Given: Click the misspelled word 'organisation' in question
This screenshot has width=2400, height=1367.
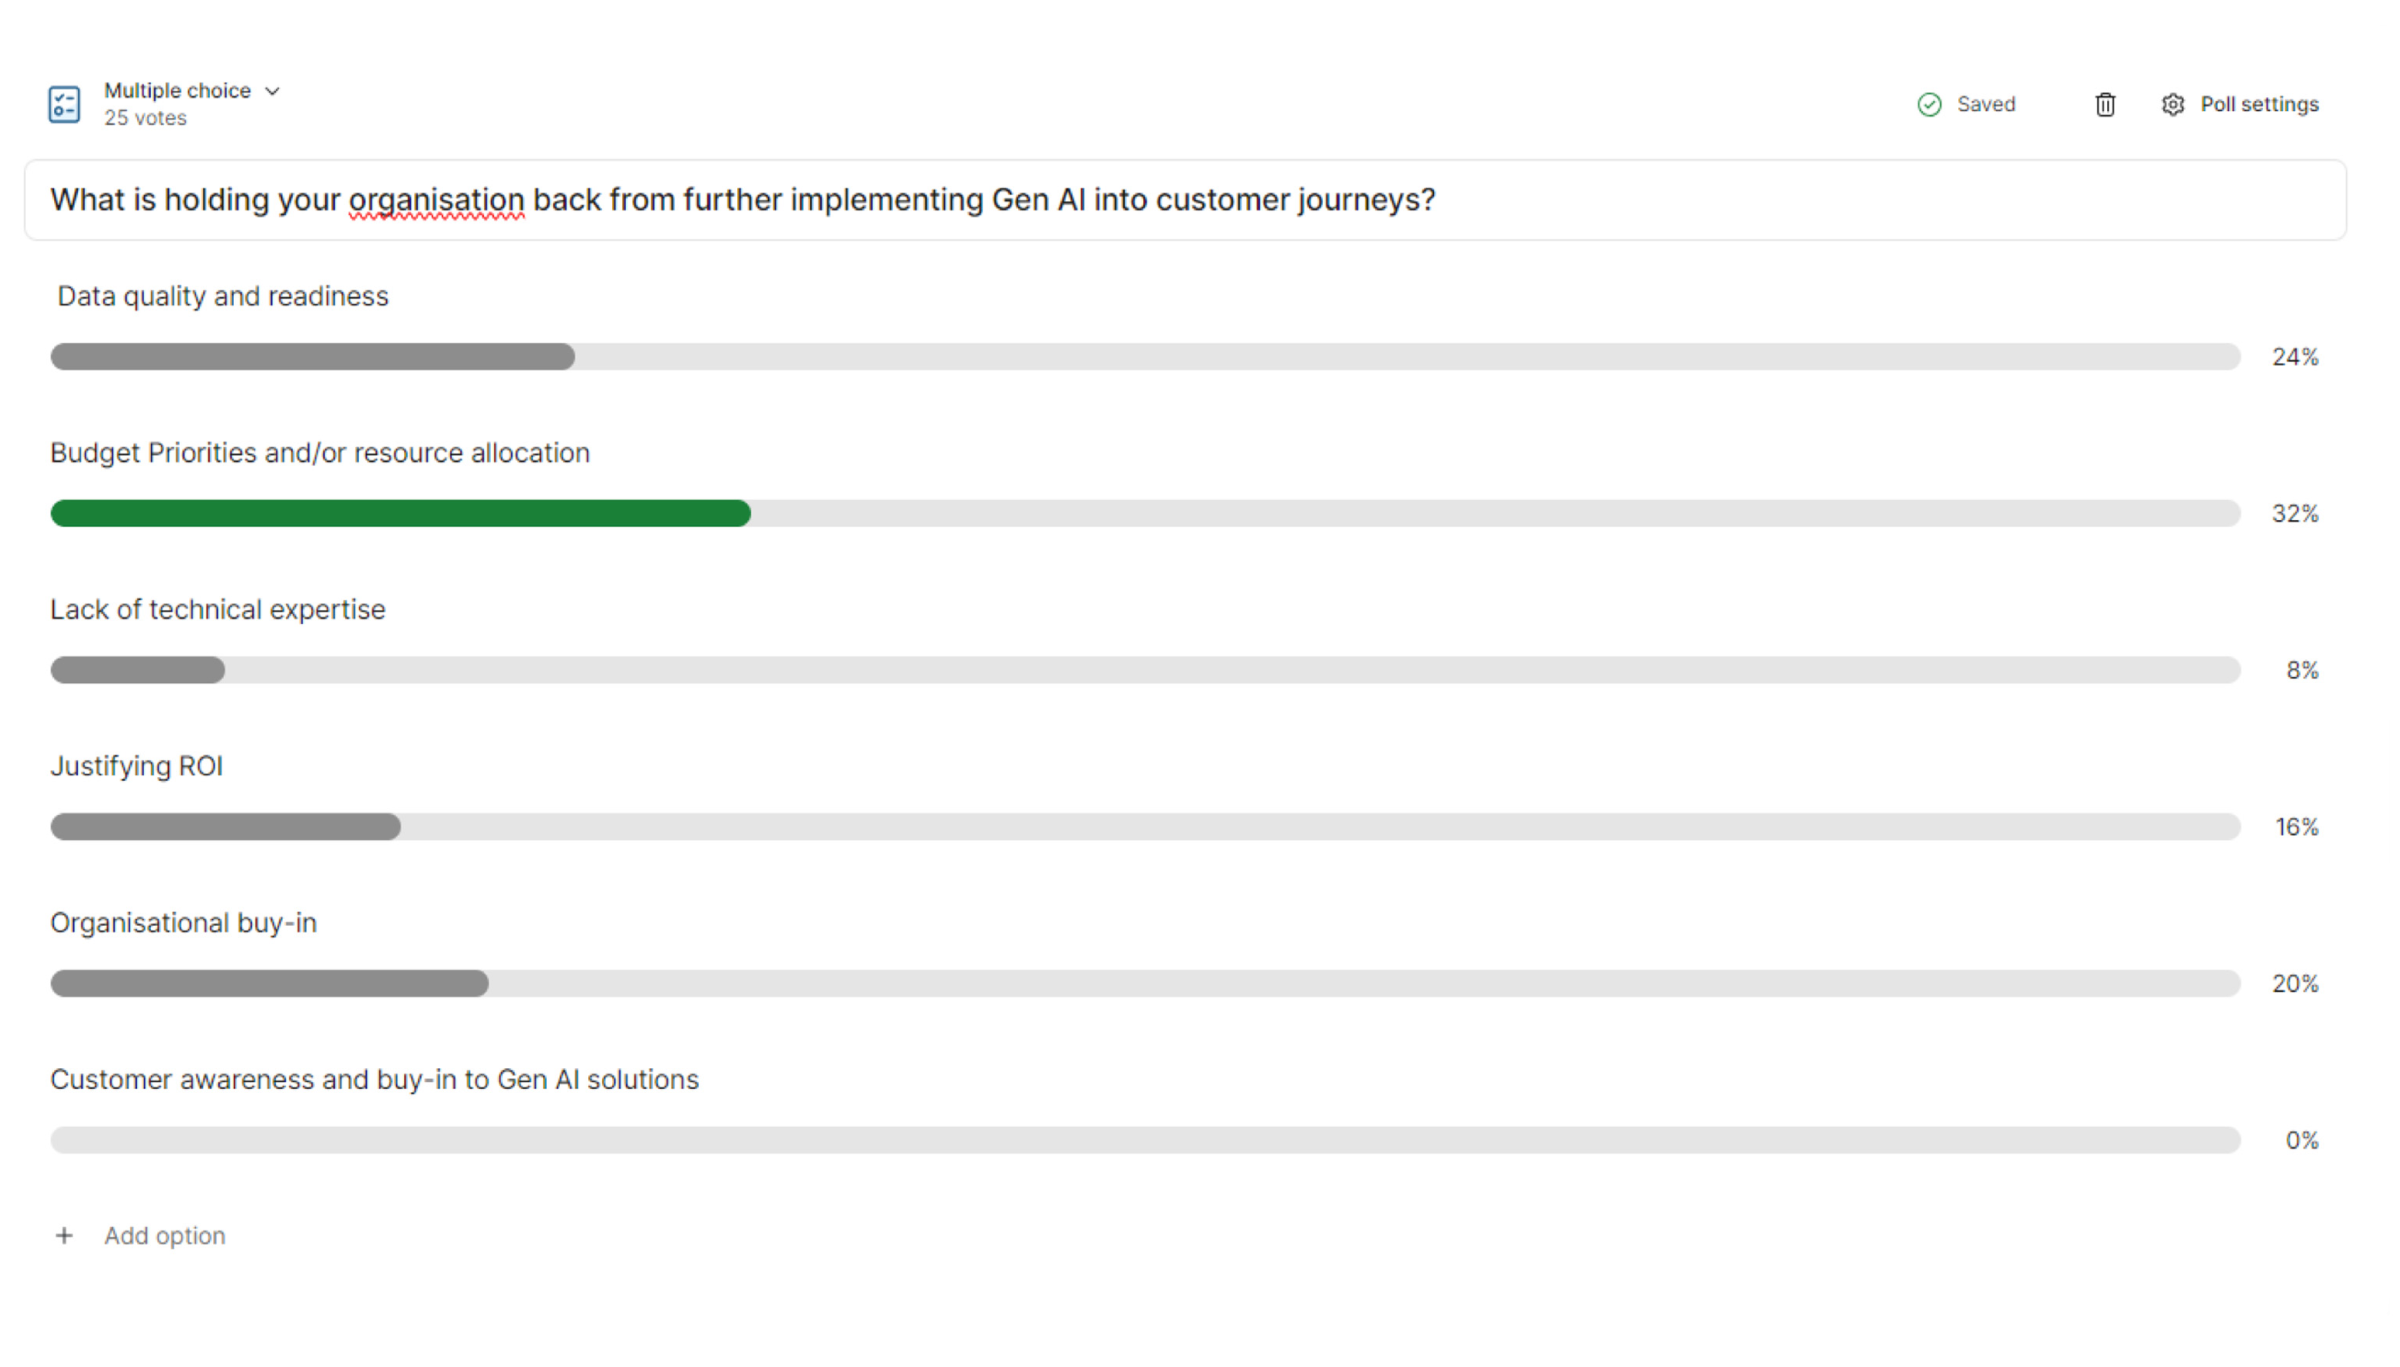Looking at the screenshot, I should click(x=436, y=200).
